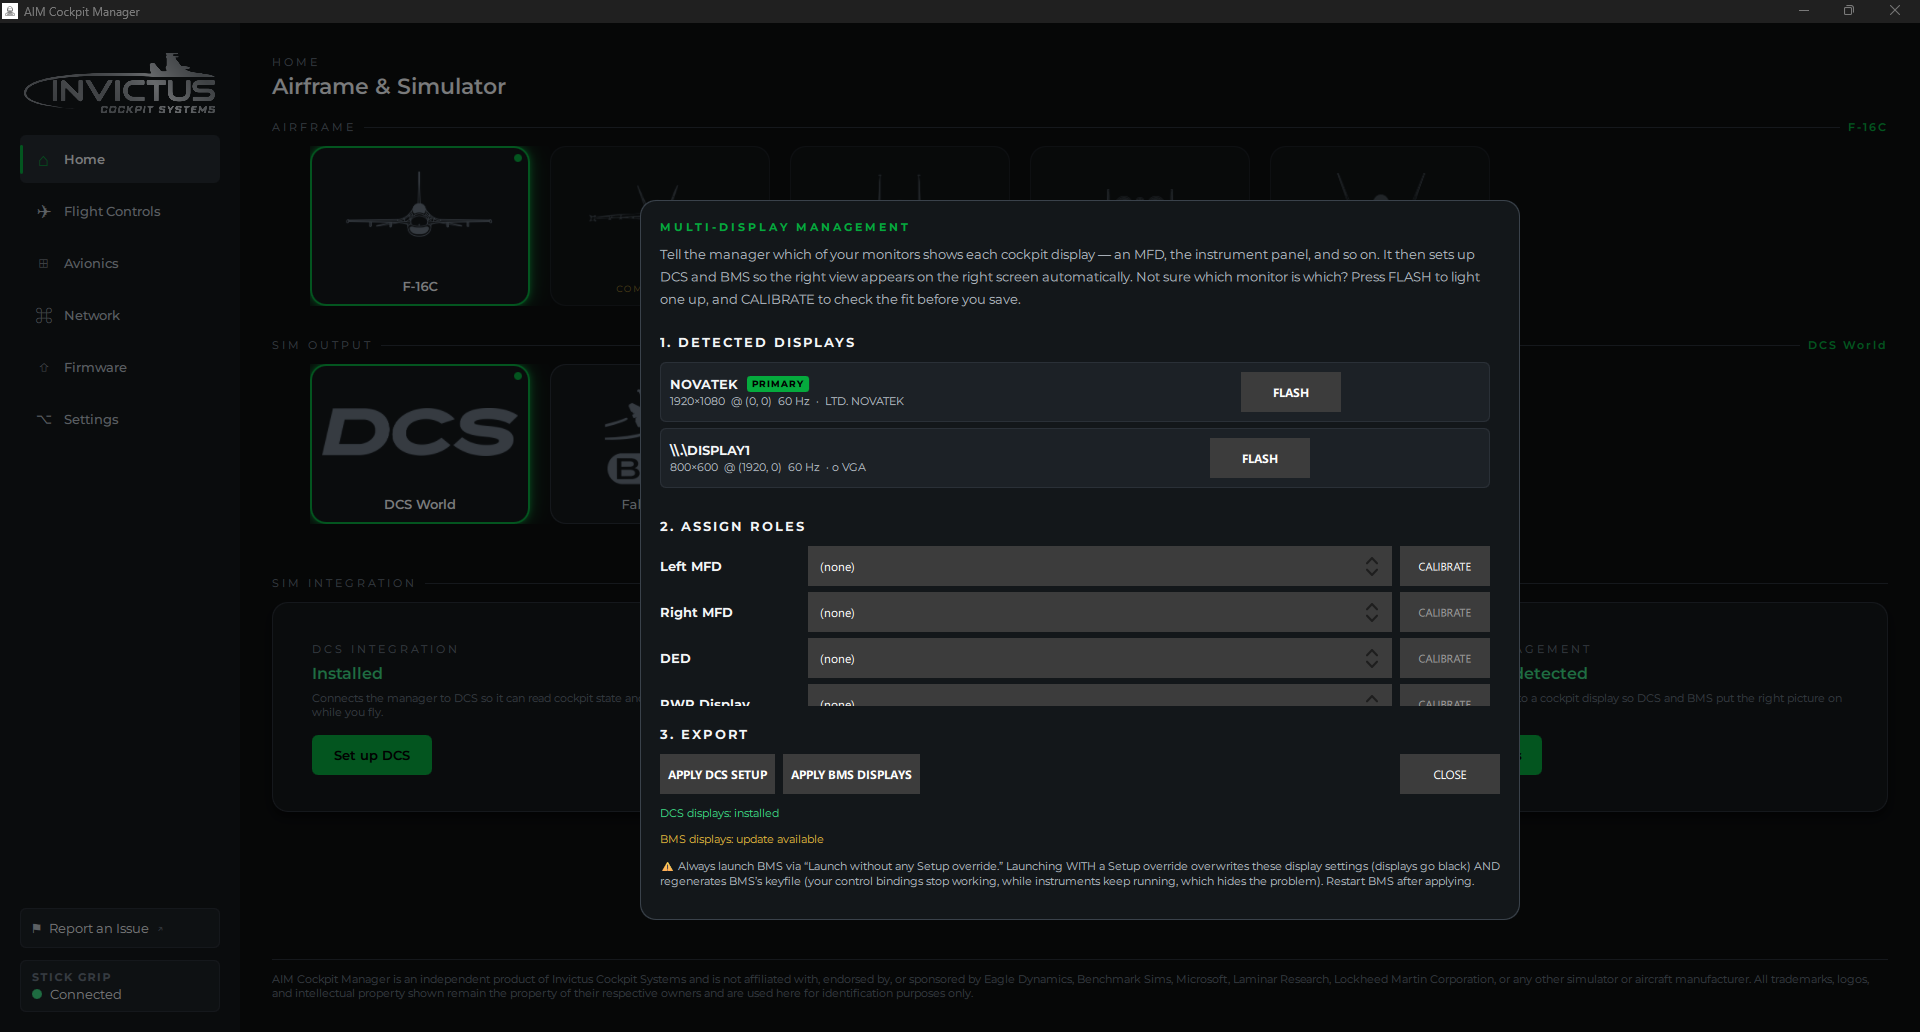Click the 'Installed' DCS Integration status
The width and height of the screenshot is (1920, 1032).
347,673
